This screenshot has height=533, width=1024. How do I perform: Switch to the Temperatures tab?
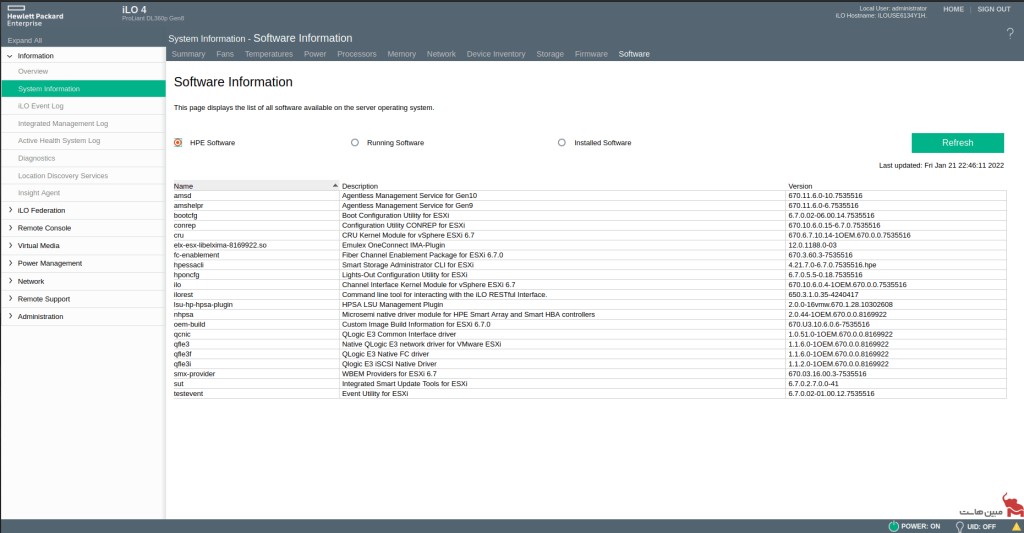coord(268,54)
